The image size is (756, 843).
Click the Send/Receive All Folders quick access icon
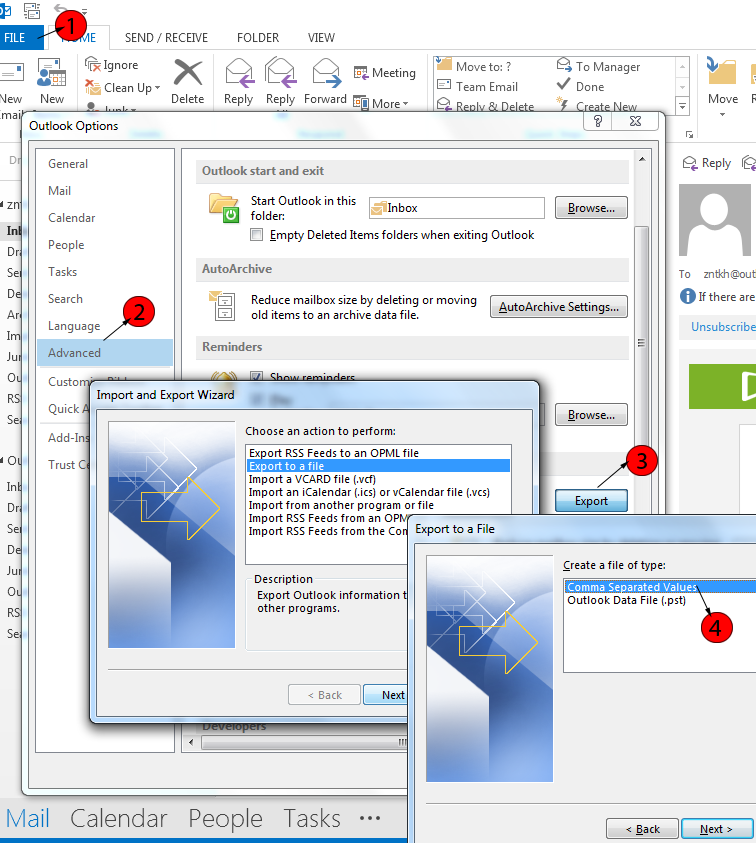point(32,10)
